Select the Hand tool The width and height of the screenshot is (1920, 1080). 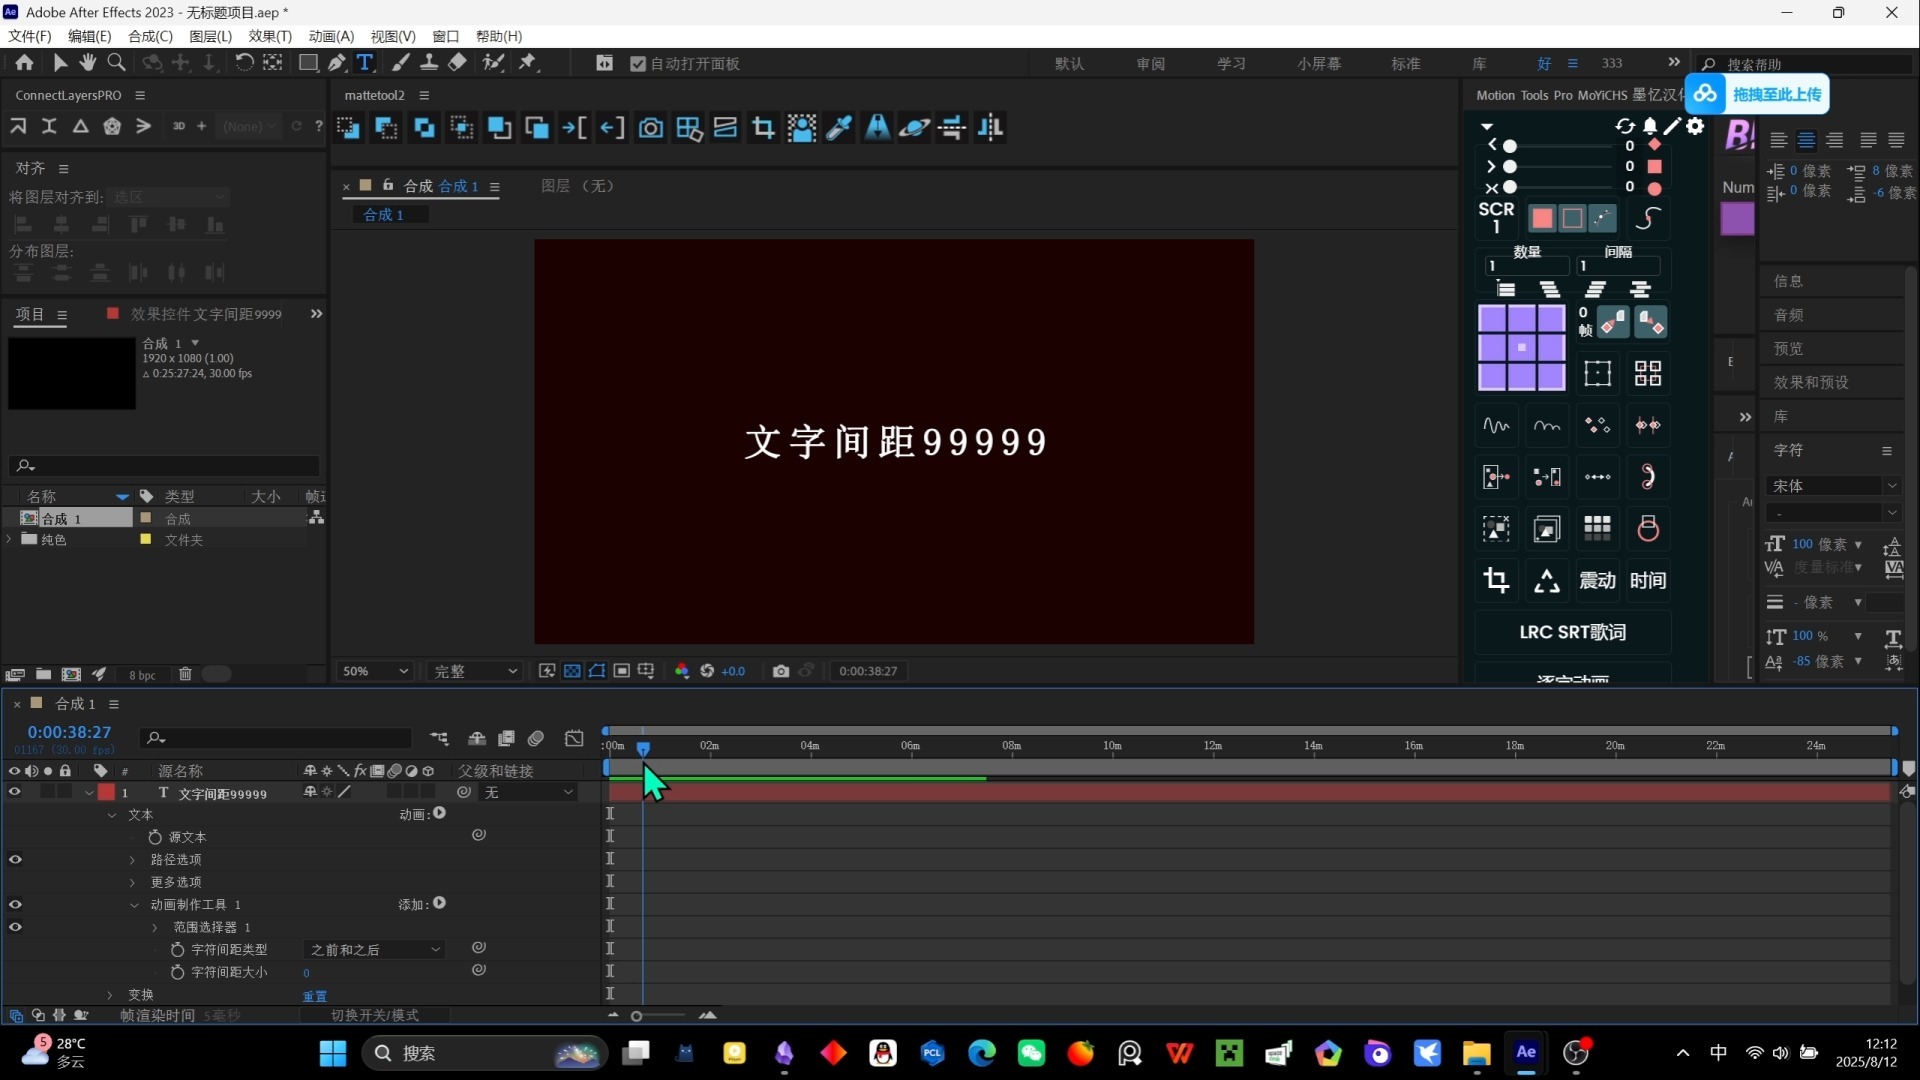[x=88, y=63]
